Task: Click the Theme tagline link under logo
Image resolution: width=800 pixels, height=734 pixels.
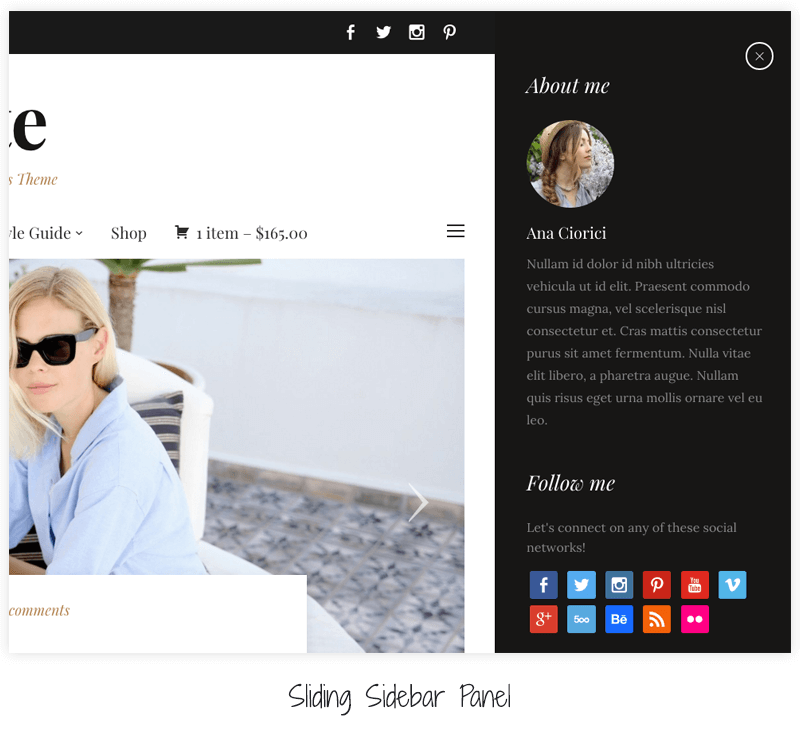Action: tap(33, 180)
